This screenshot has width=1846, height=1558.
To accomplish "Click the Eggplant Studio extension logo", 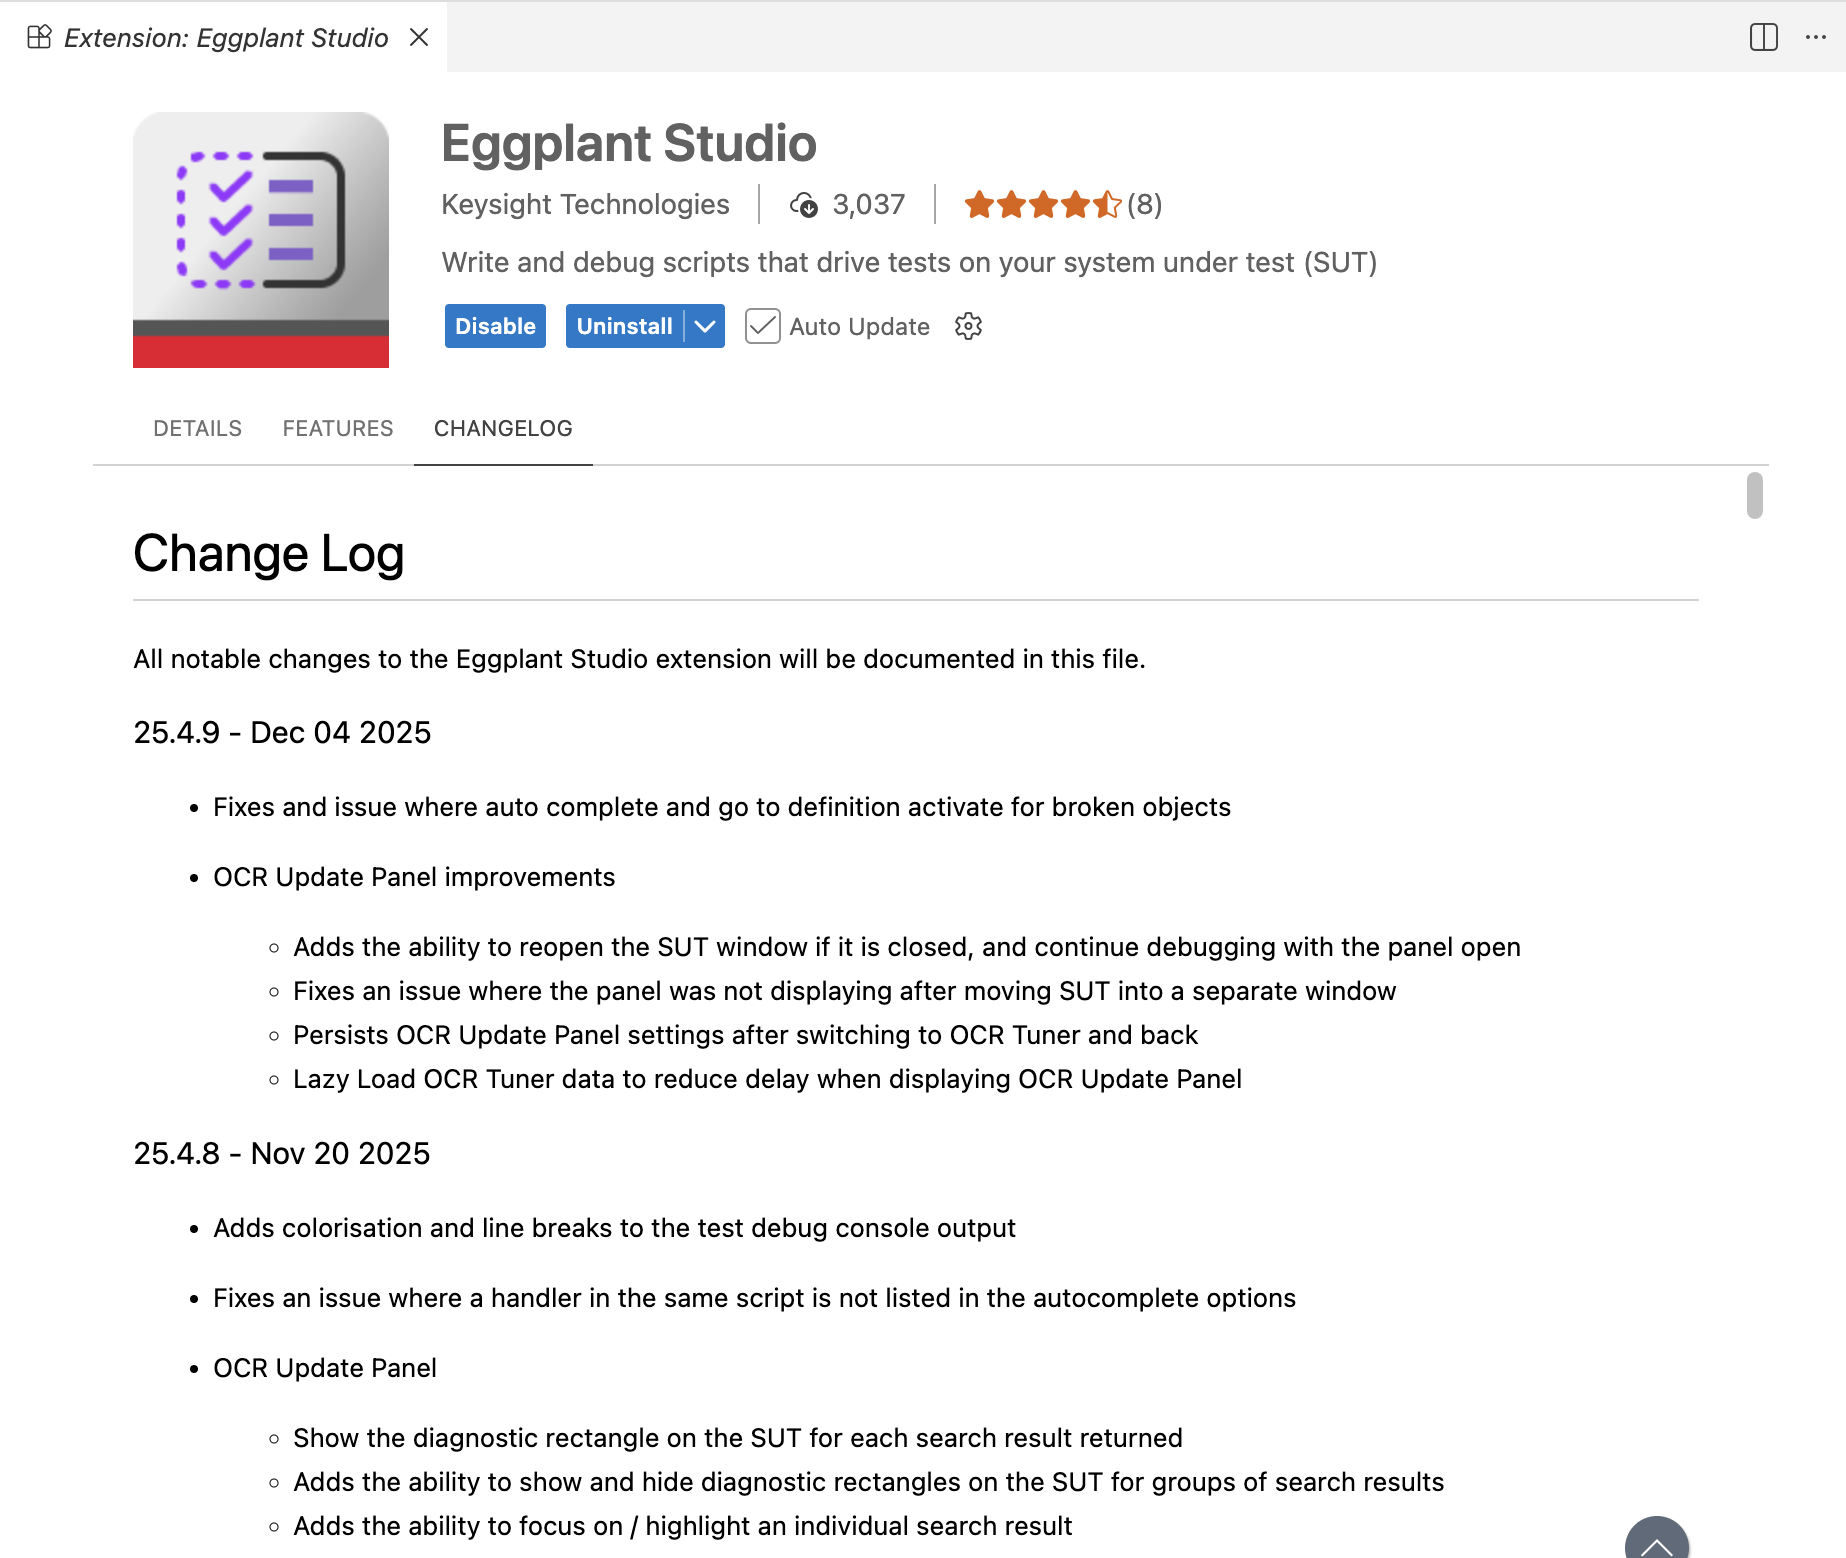I will (261, 240).
